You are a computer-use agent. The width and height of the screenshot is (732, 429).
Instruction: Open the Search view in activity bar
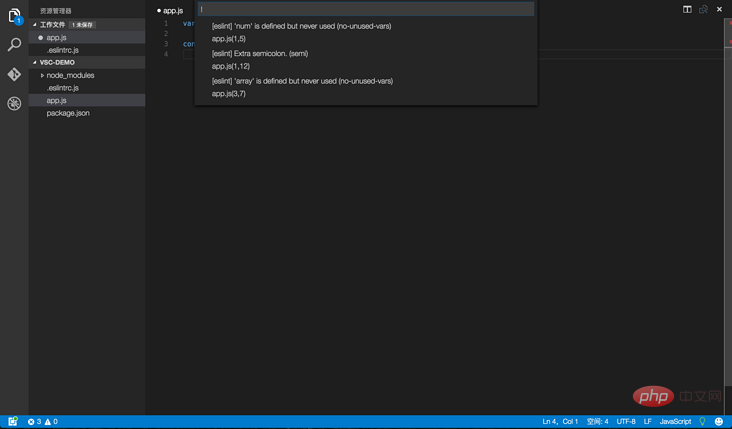[x=14, y=45]
